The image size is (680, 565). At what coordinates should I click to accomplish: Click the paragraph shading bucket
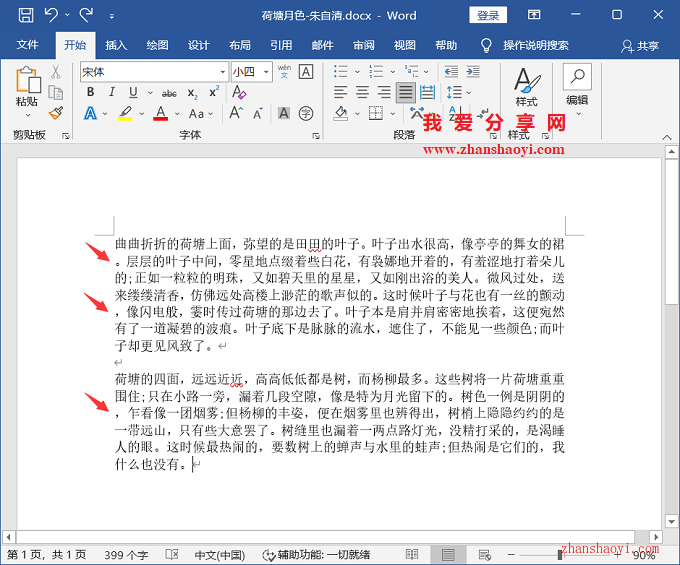(x=341, y=114)
